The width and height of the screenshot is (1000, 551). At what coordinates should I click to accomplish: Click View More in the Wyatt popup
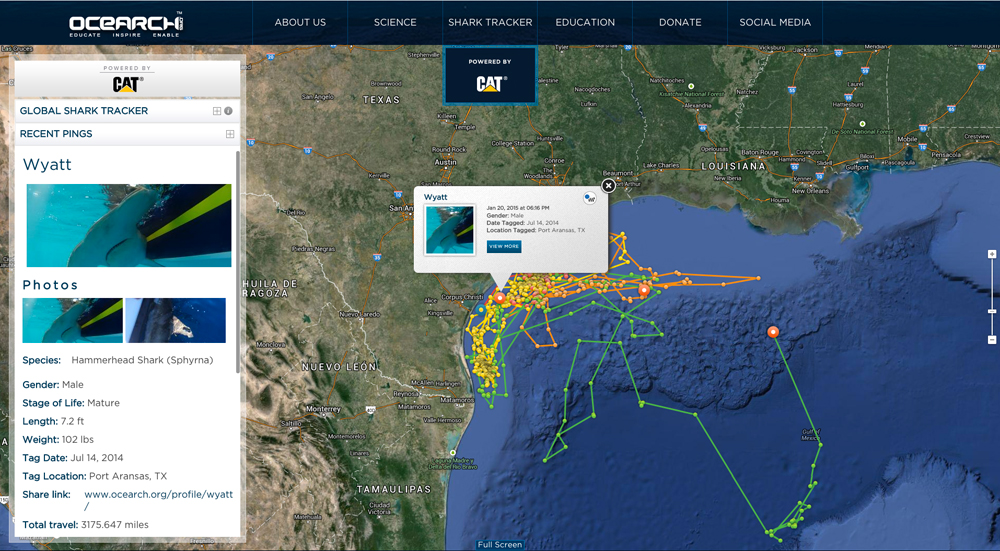coord(504,246)
